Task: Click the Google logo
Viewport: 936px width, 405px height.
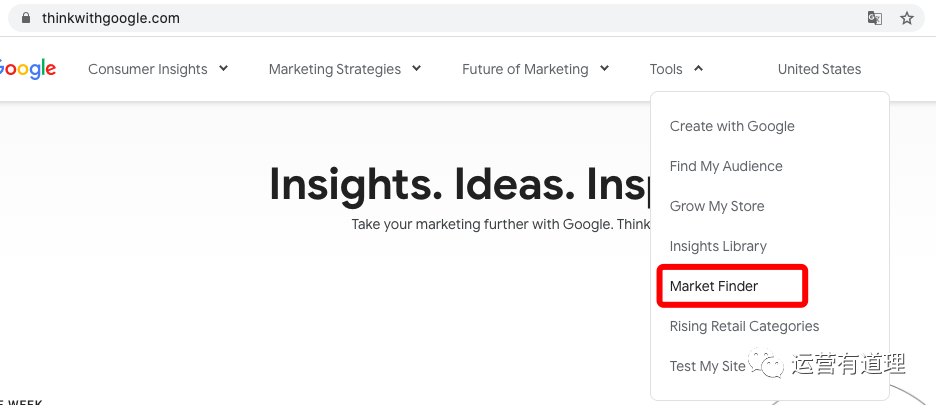Action: [27, 69]
